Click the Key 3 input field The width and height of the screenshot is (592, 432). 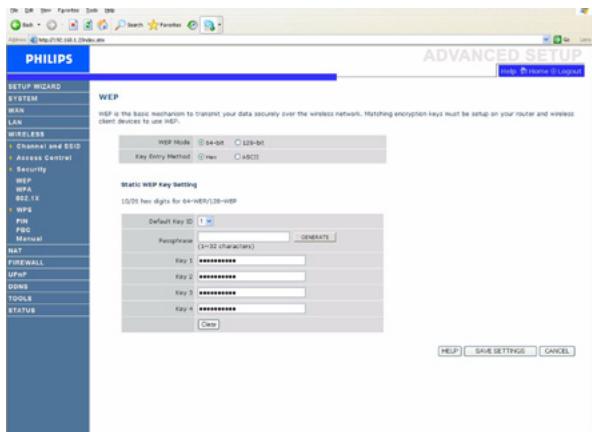click(x=251, y=293)
